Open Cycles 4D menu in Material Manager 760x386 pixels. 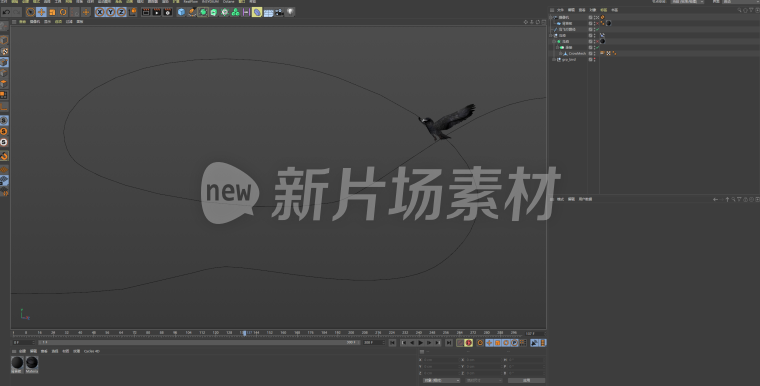(92, 351)
